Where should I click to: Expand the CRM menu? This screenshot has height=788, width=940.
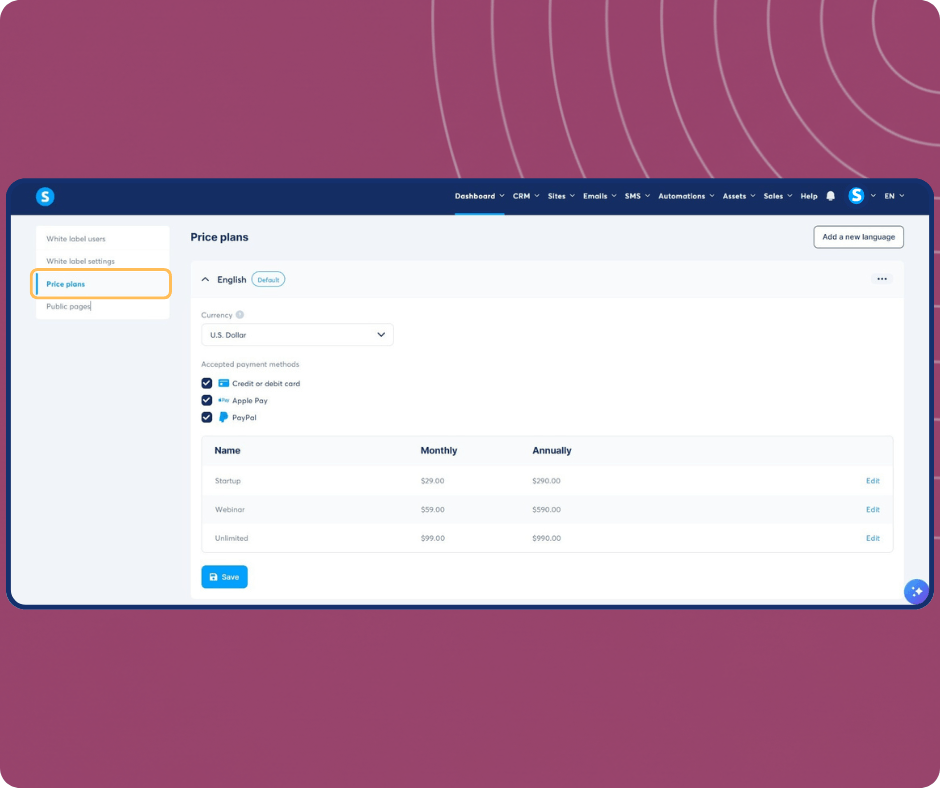[x=525, y=196]
